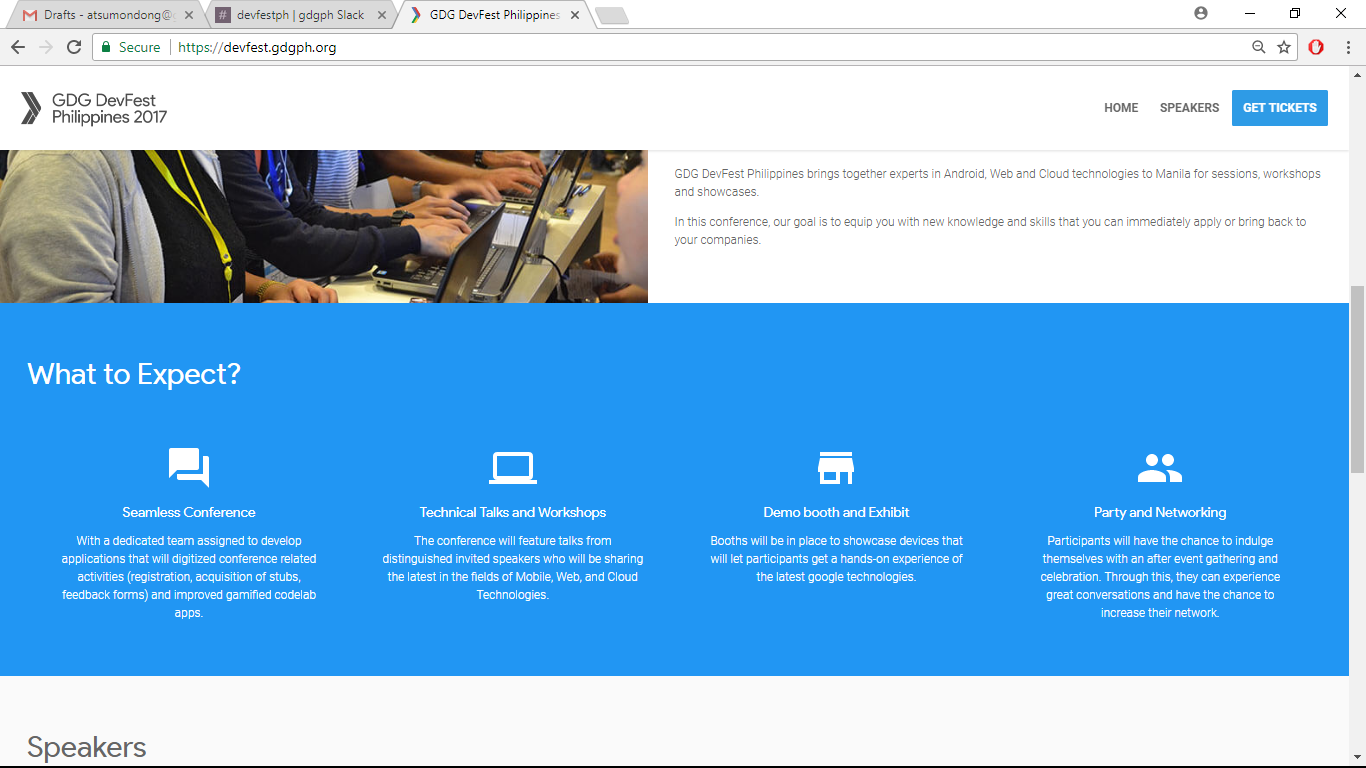
Task: Close the Gmail Drafts tab
Action: click(189, 15)
